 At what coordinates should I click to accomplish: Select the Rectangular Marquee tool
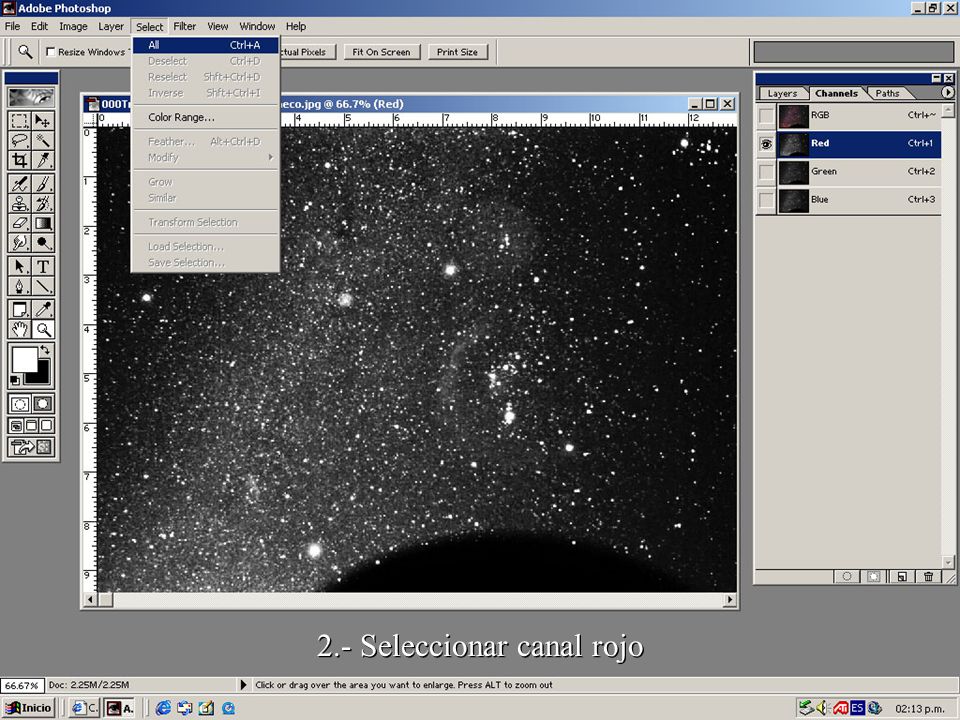[x=20, y=121]
